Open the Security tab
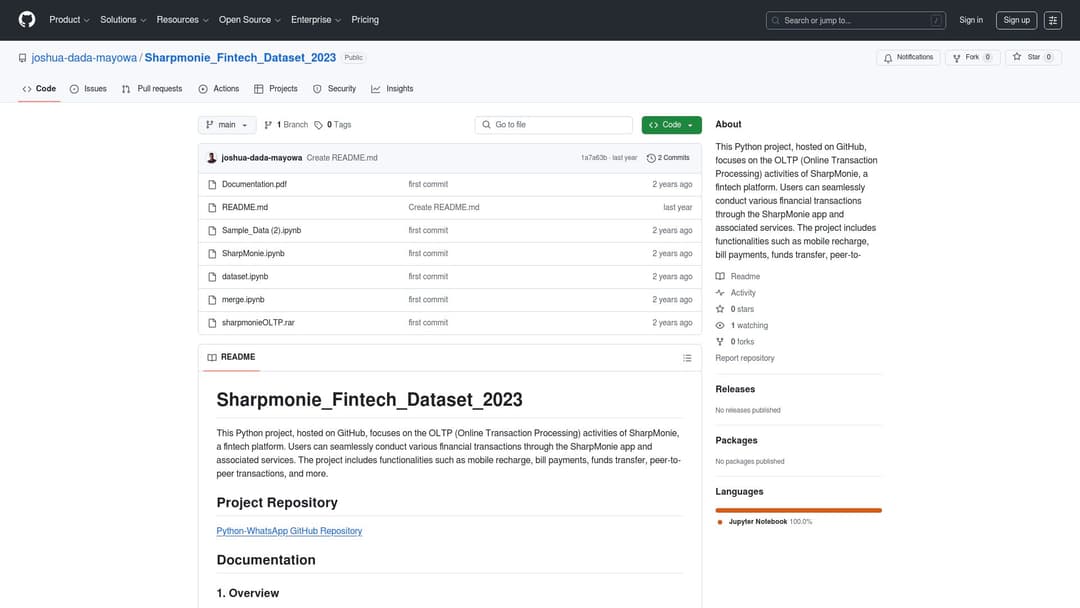Viewport: 1080px width, 608px height. [x=335, y=89]
